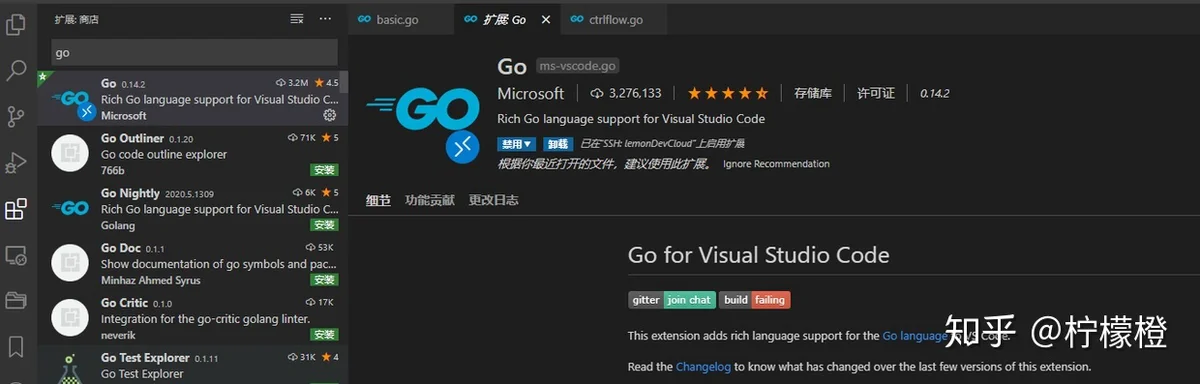Open the Search magnifier in activity bar

(x=16, y=70)
